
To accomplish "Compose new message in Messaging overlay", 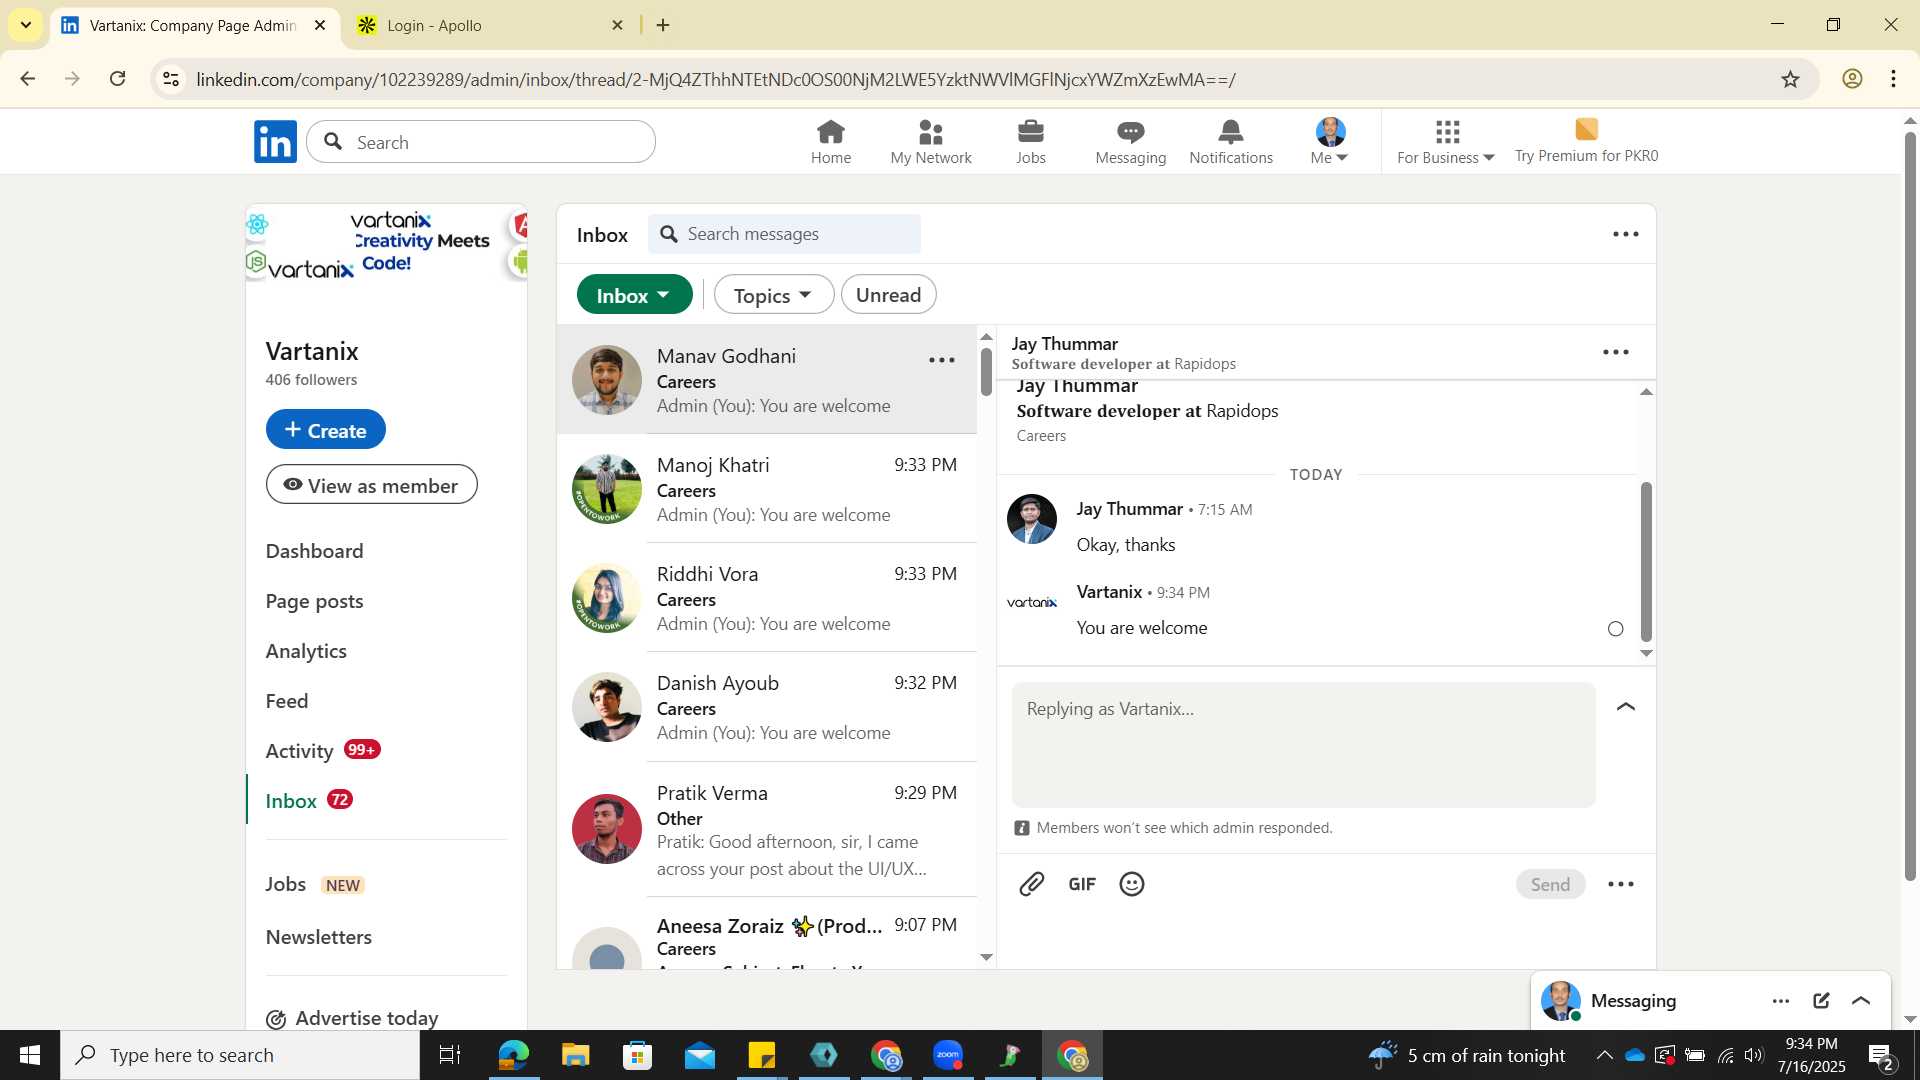I will click(1821, 1001).
